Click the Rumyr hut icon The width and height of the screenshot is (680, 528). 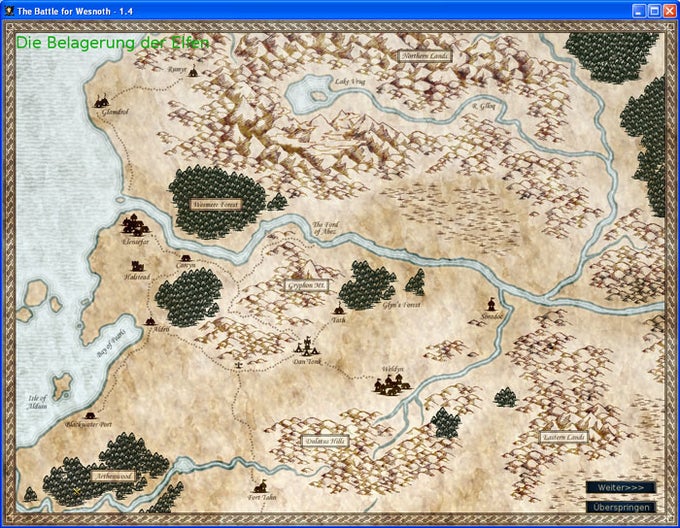click(x=193, y=71)
